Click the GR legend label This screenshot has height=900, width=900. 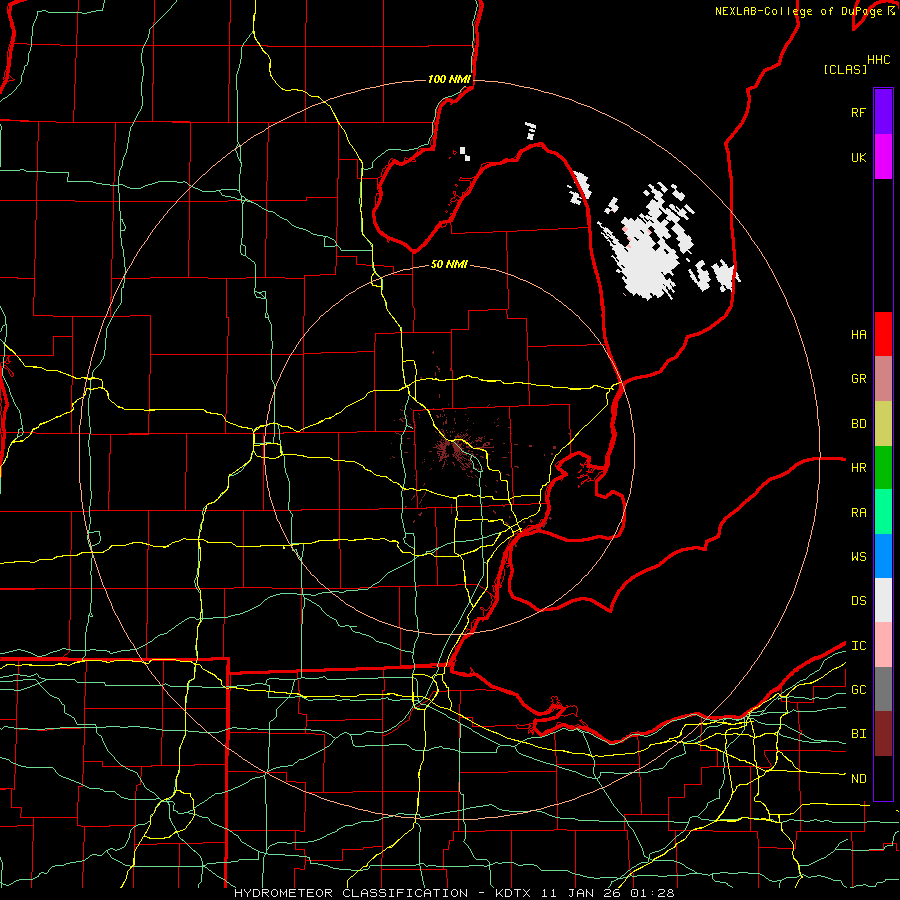click(859, 379)
